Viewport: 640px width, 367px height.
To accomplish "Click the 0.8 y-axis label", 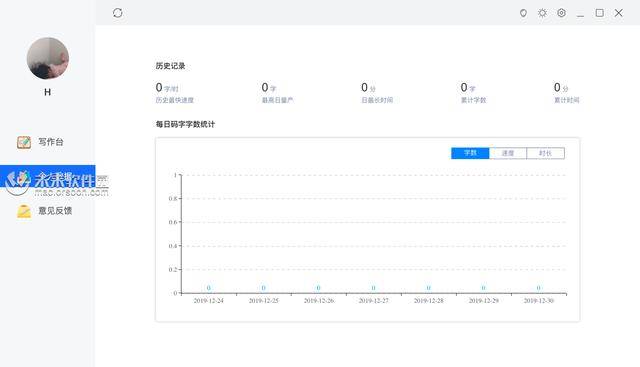I will pos(173,198).
